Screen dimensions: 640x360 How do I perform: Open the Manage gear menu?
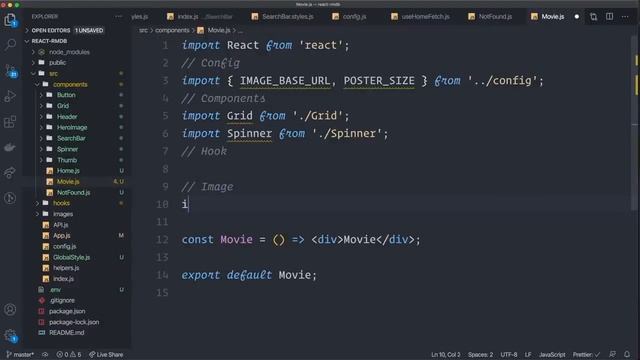coord(10,336)
